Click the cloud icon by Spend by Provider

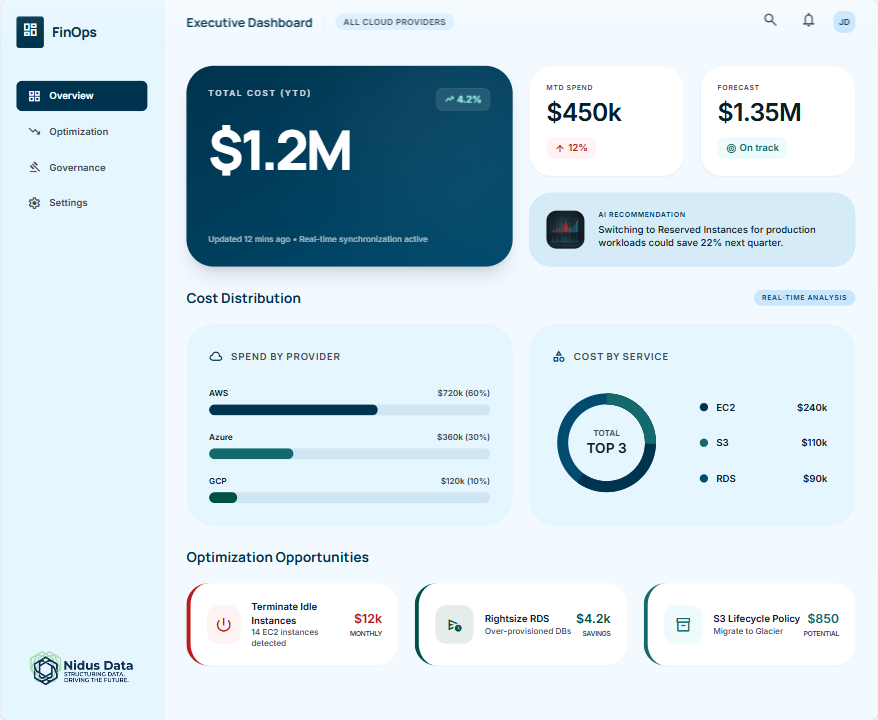pyautogui.click(x=216, y=357)
